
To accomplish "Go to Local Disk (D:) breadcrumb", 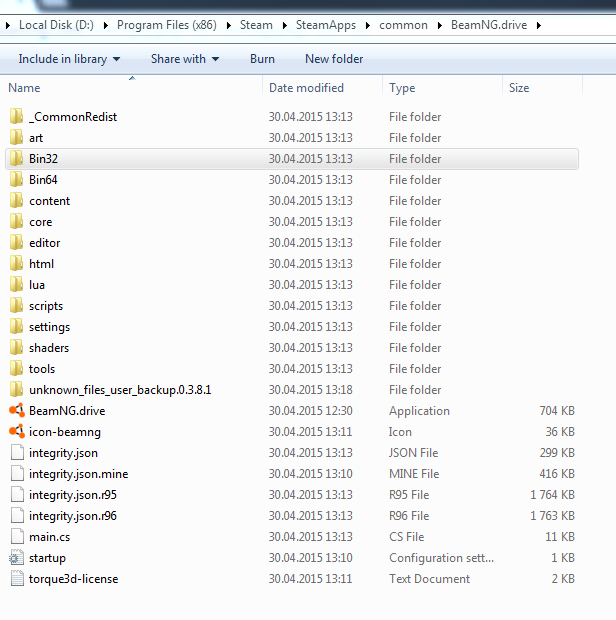I will [57, 25].
